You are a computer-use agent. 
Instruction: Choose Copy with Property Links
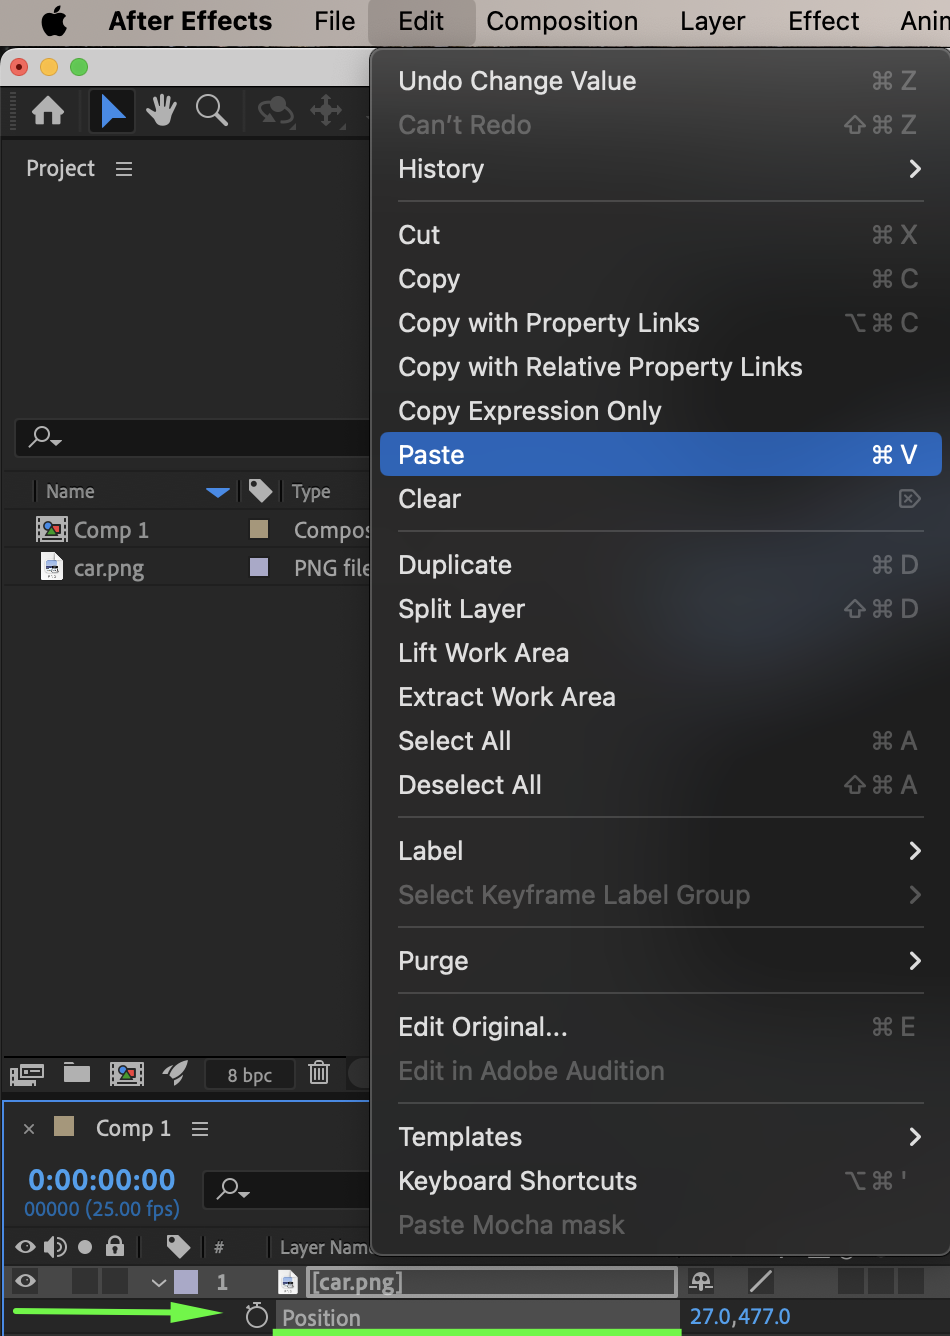tap(660, 323)
